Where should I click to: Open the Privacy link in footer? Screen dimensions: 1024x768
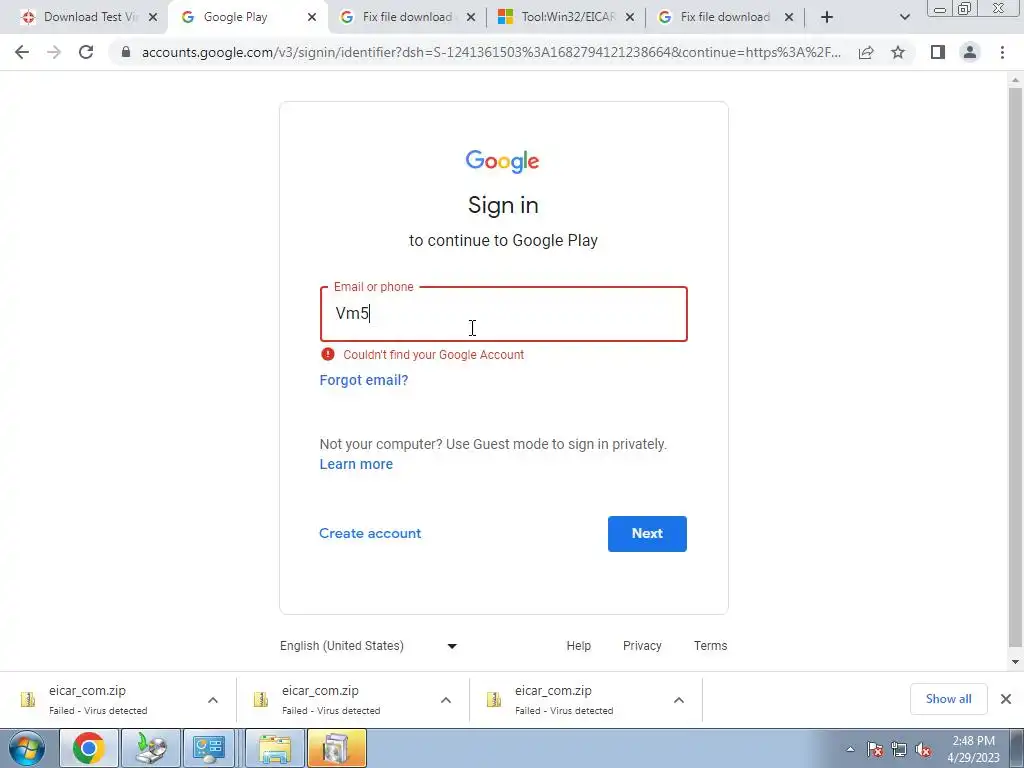(x=642, y=646)
